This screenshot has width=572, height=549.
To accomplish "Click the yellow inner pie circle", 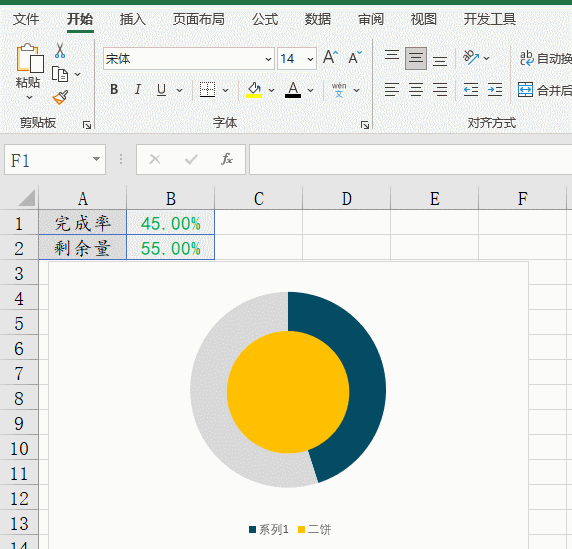I will coord(288,392).
